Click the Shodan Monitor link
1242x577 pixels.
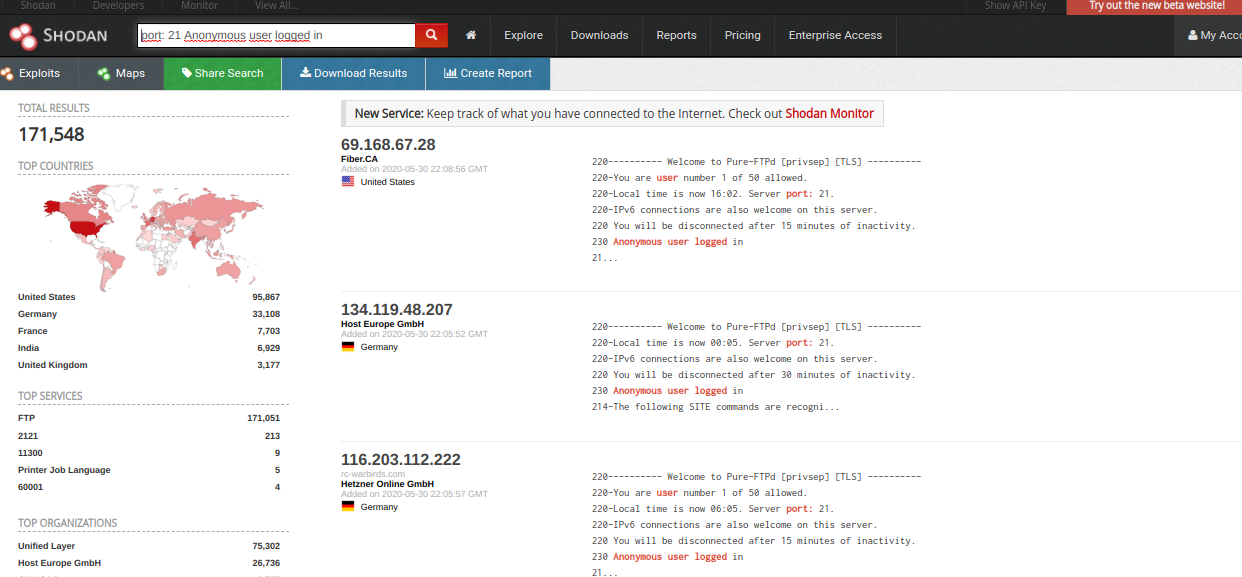(829, 114)
